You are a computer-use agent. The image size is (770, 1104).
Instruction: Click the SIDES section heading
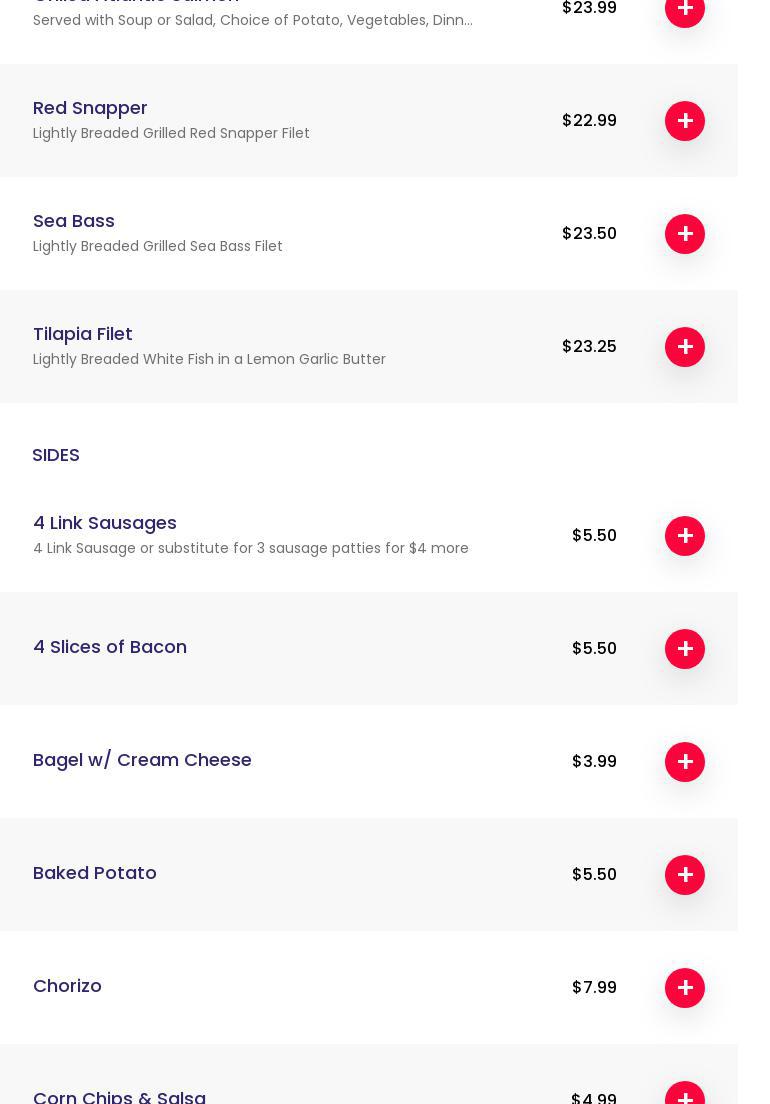(x=56, y=455)
